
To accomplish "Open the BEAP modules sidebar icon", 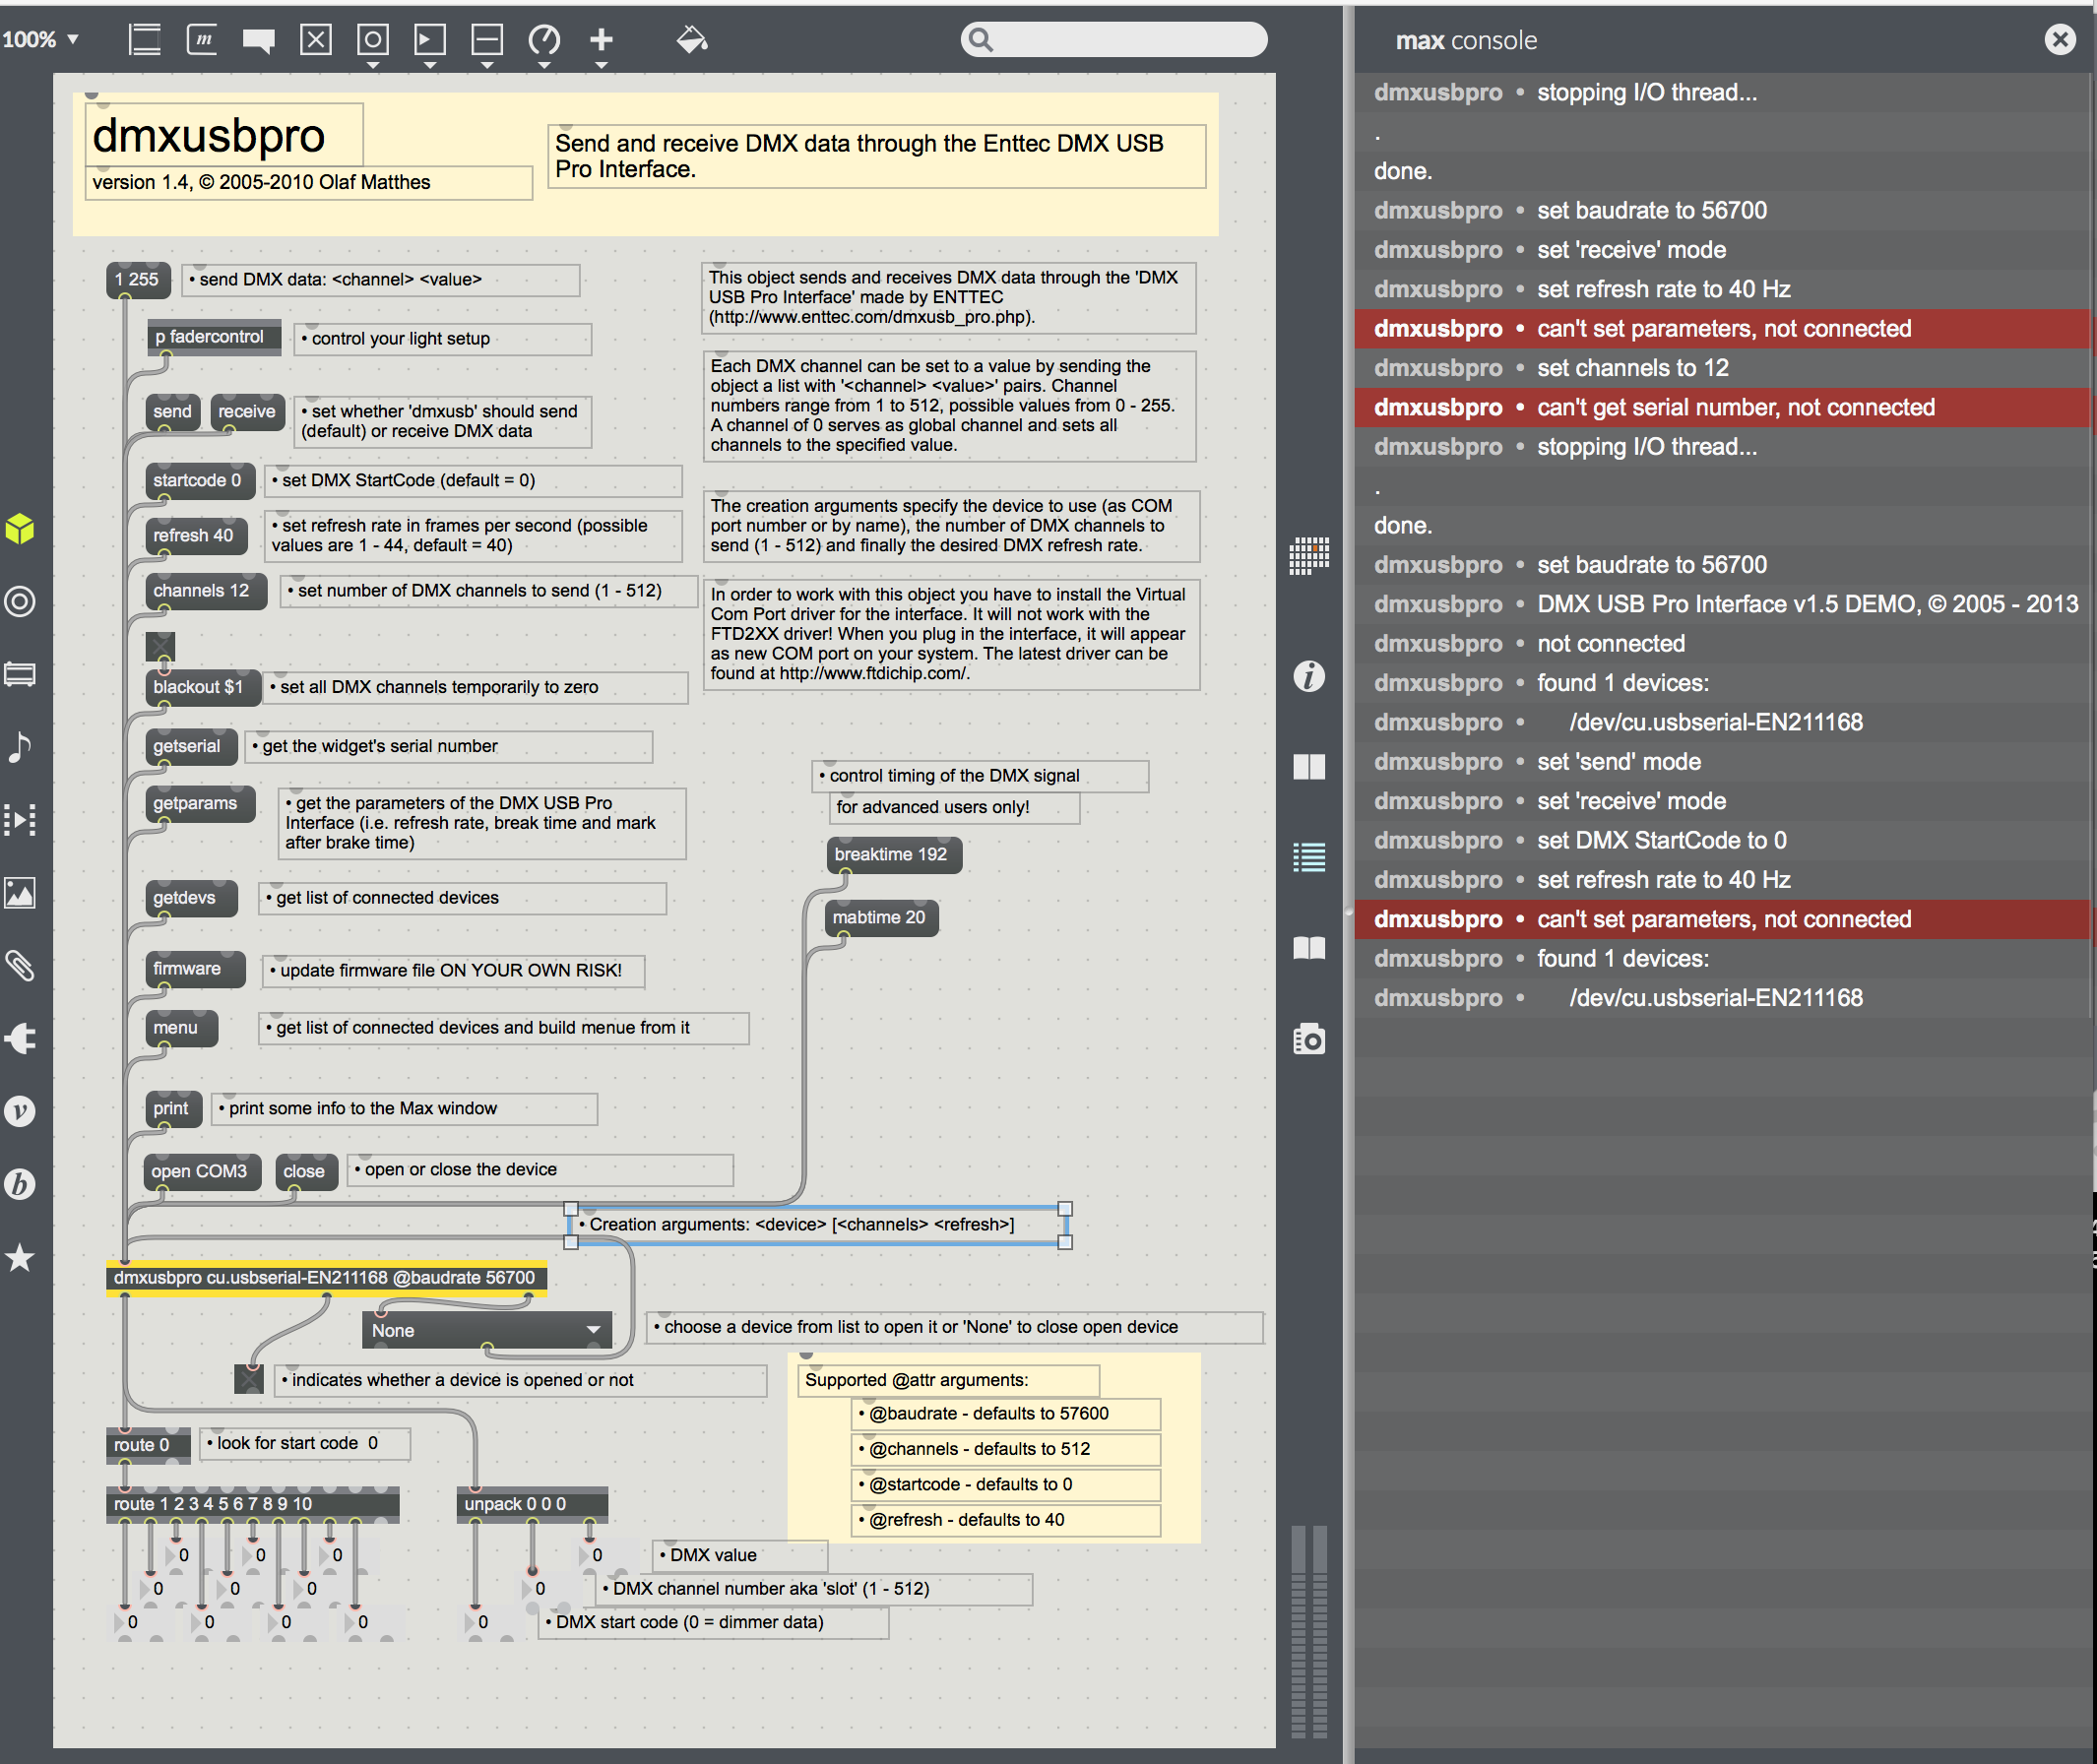I will pos(20,1185).
